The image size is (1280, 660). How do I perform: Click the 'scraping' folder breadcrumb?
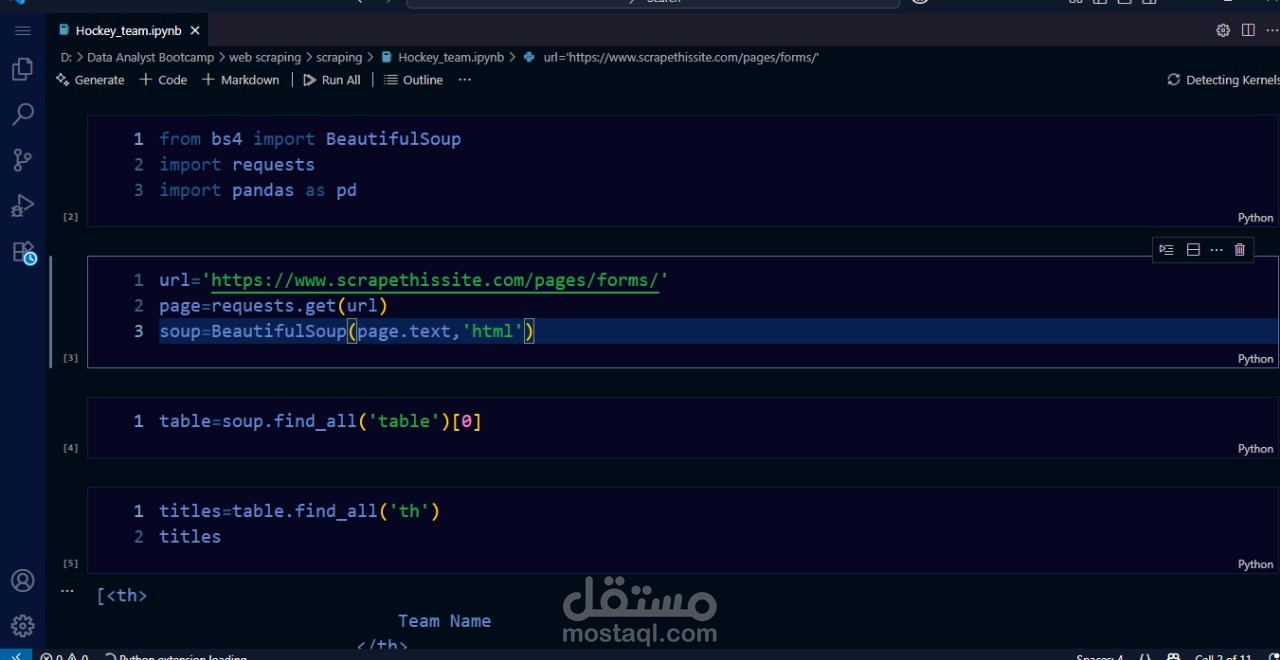339,57
